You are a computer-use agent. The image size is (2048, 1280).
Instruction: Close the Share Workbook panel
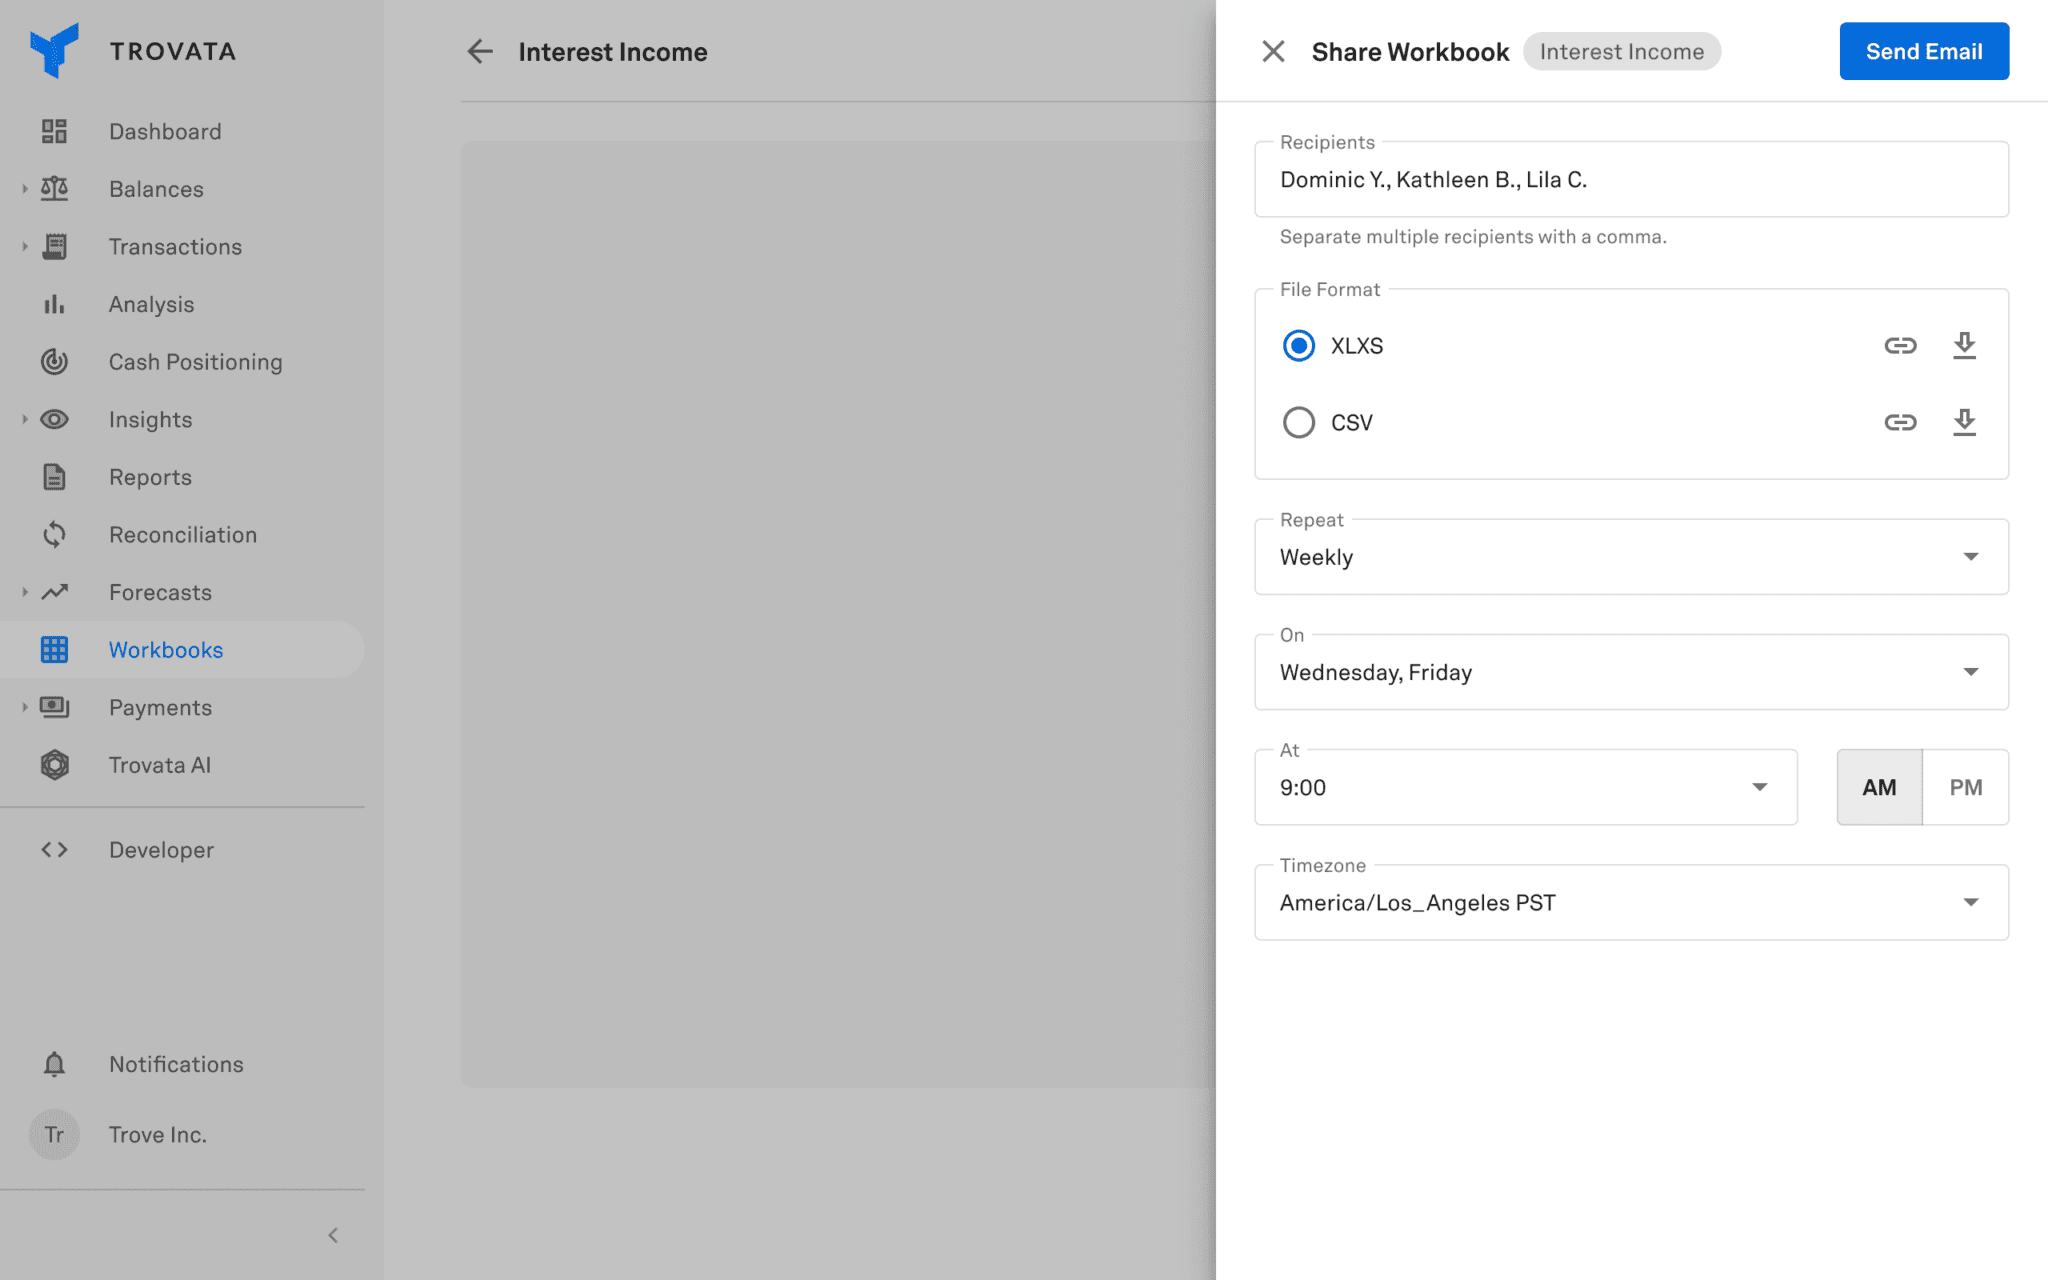click(x=1273, y=52)
